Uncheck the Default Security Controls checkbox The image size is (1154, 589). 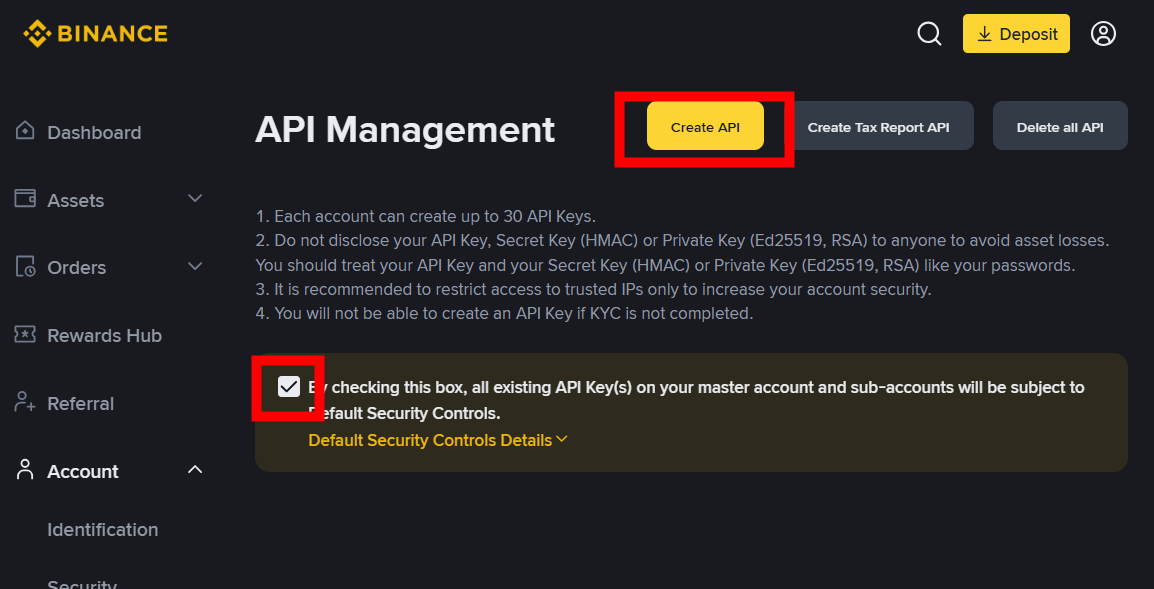tap(289, 387)
